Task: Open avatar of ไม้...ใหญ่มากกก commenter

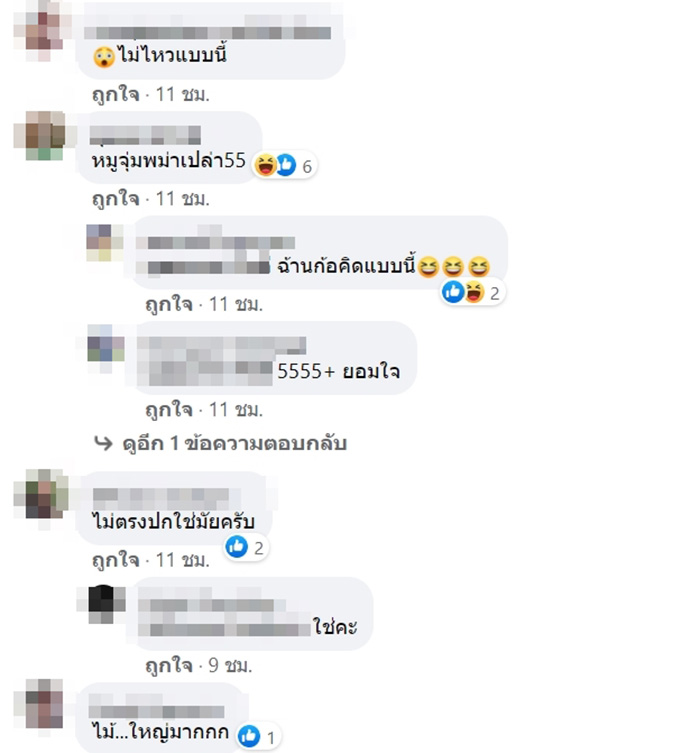Action: click(x=44, y=703)
